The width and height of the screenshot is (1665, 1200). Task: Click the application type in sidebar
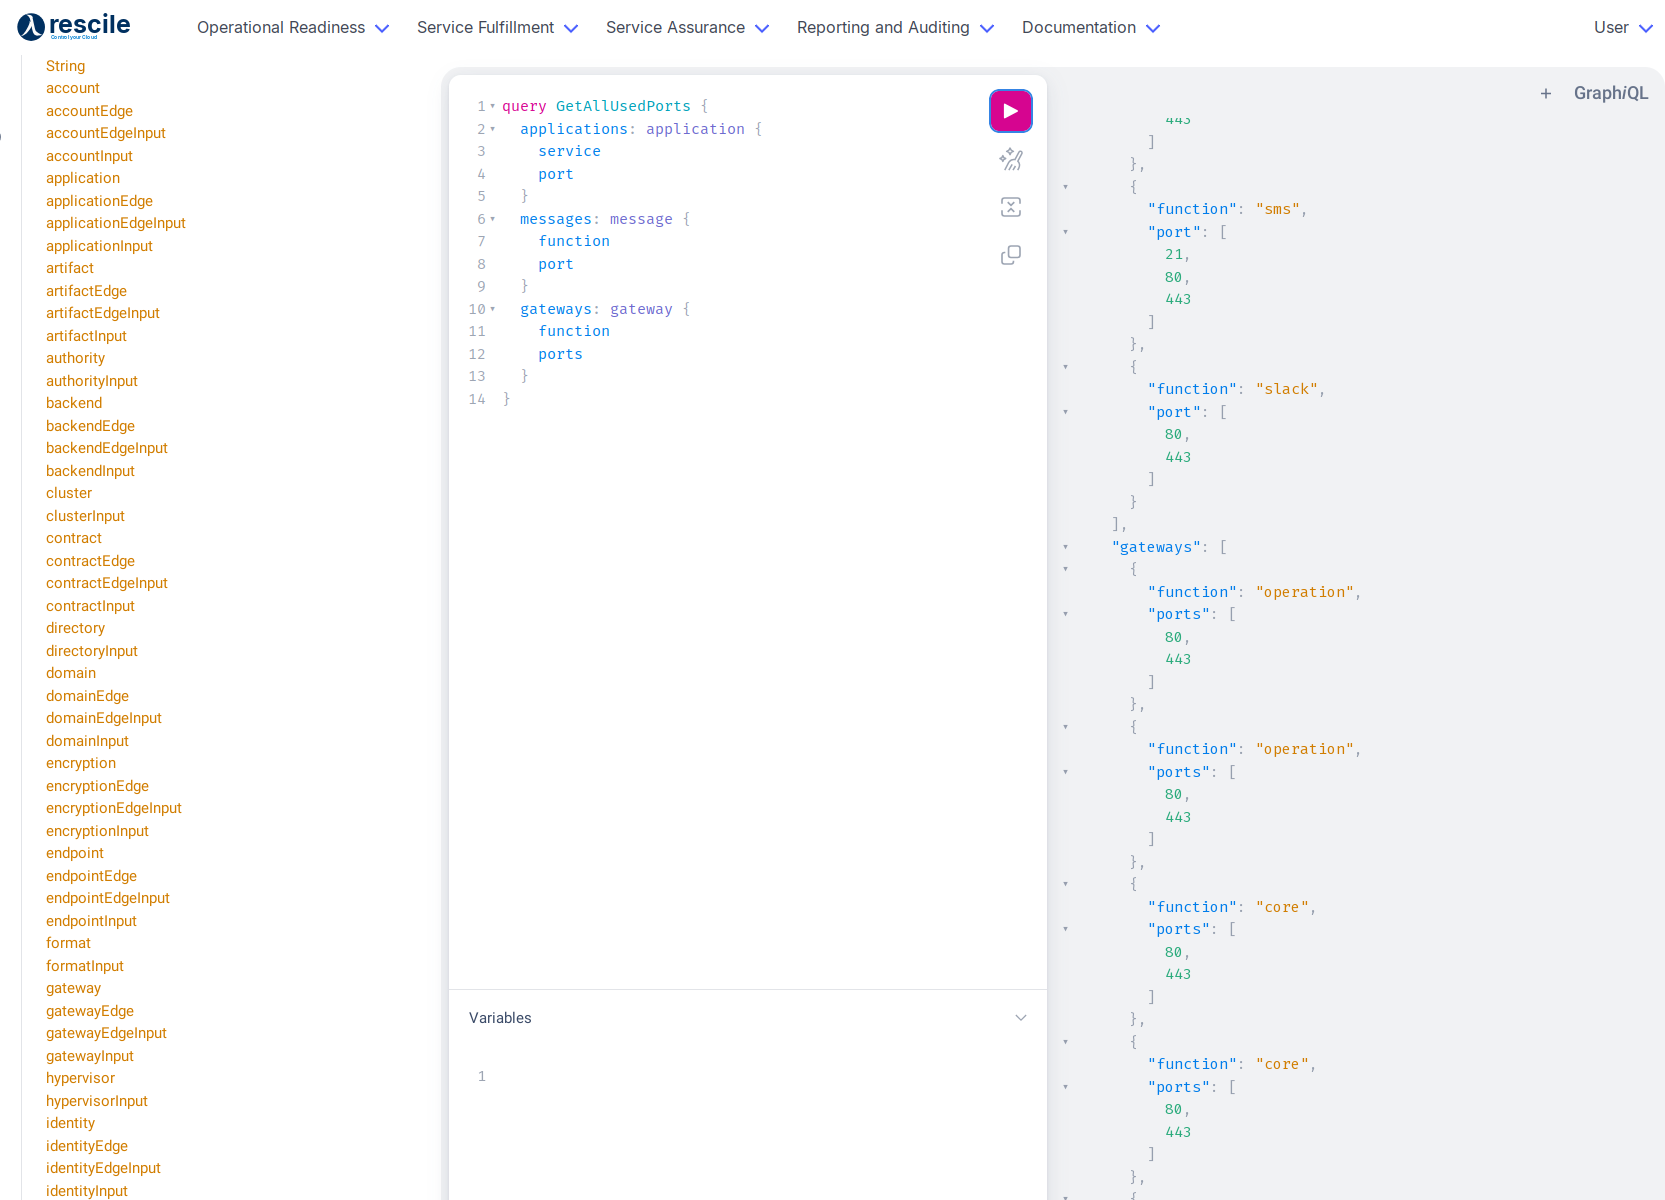click(x=83, y=178)
